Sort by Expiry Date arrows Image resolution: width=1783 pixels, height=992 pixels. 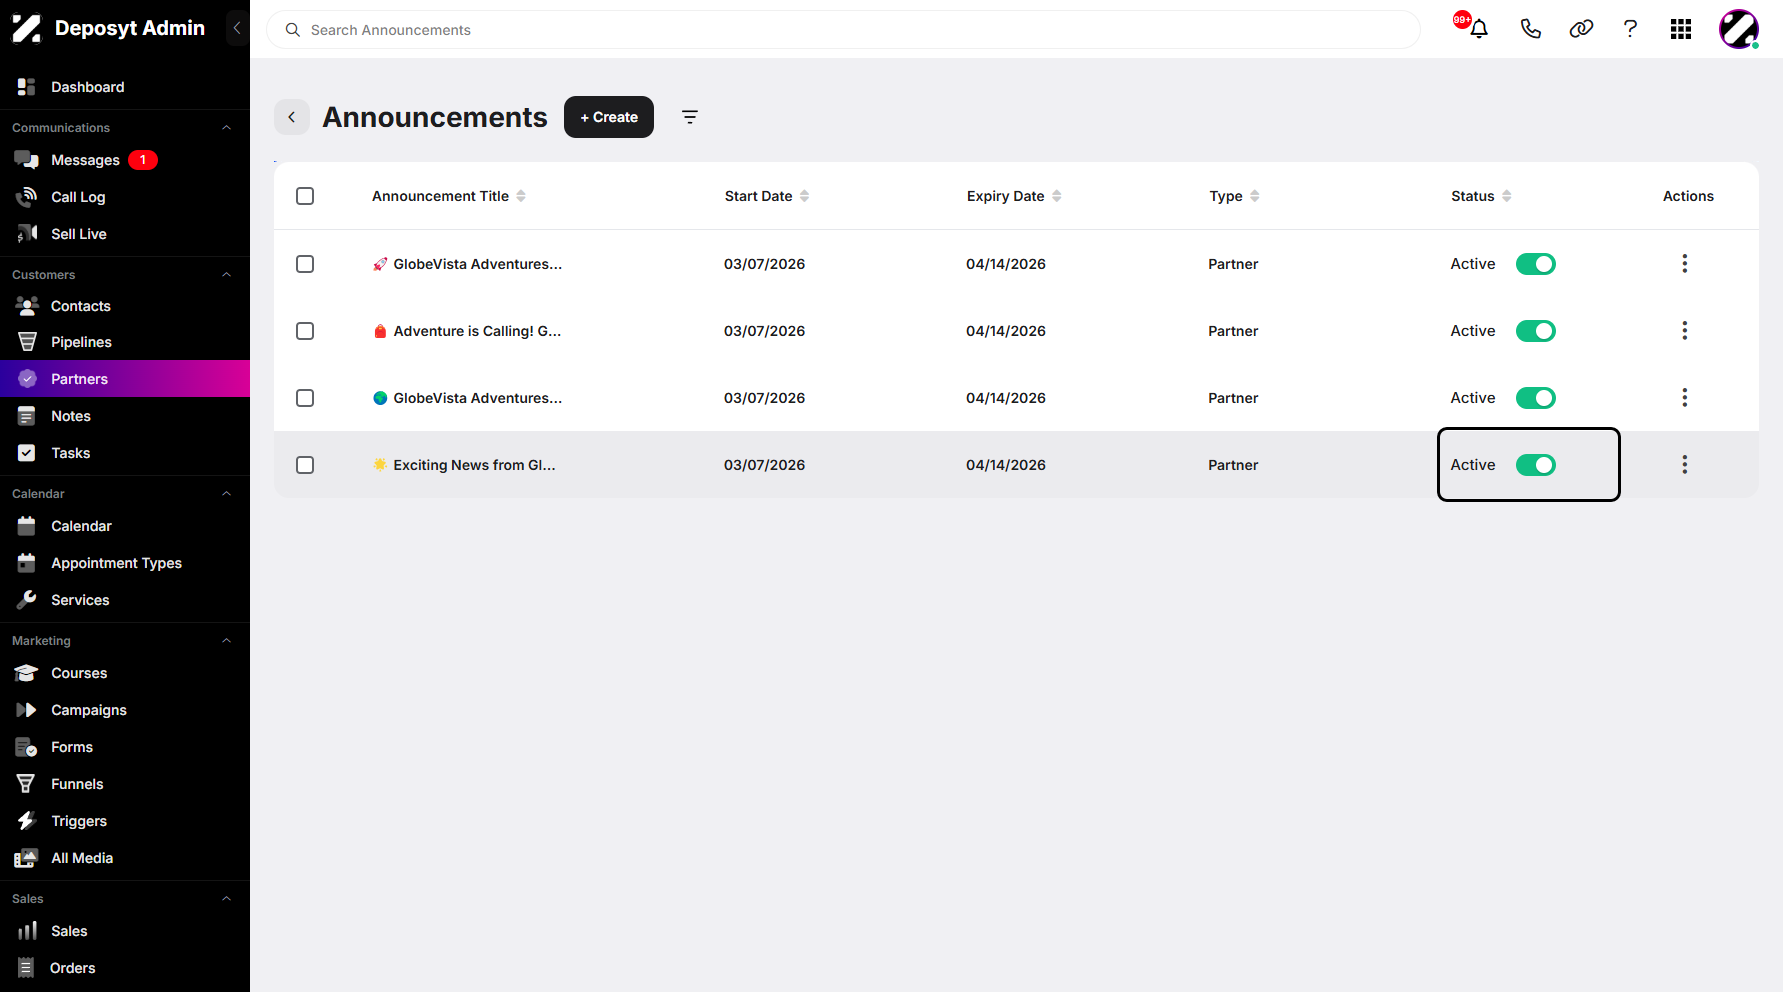[x=1057, y=196]
